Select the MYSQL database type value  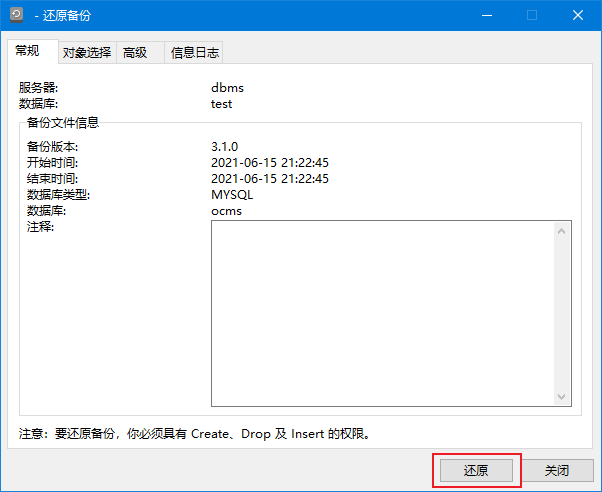click(232, 195)
